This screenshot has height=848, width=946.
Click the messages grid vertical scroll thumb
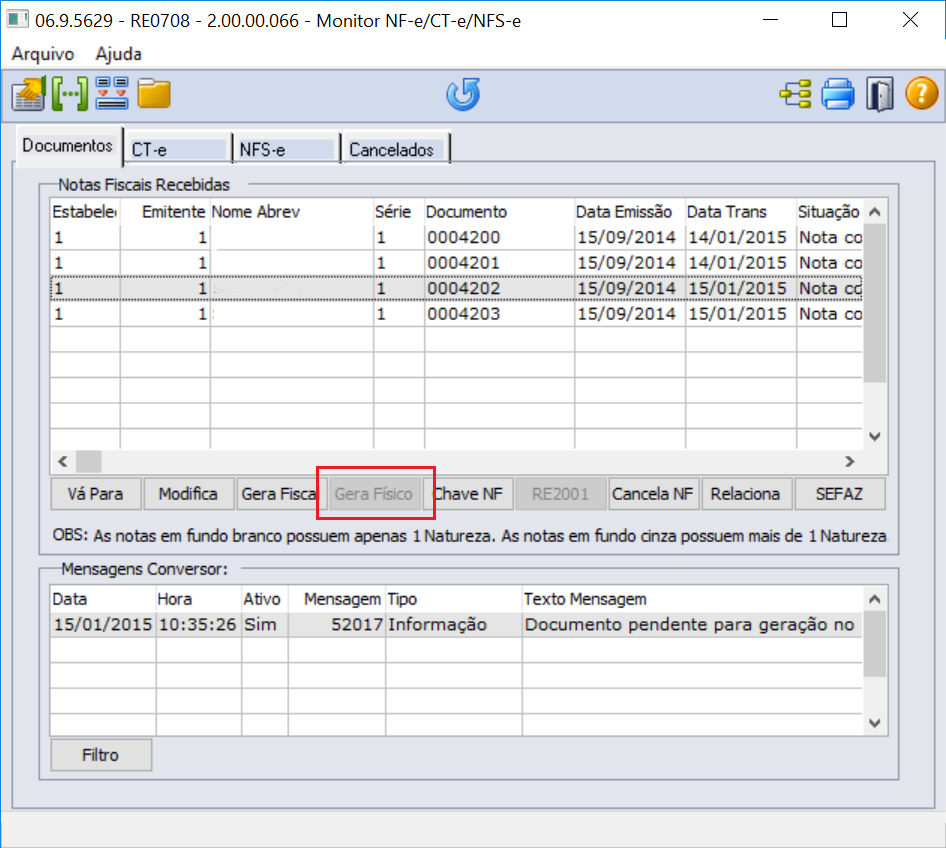875,644
